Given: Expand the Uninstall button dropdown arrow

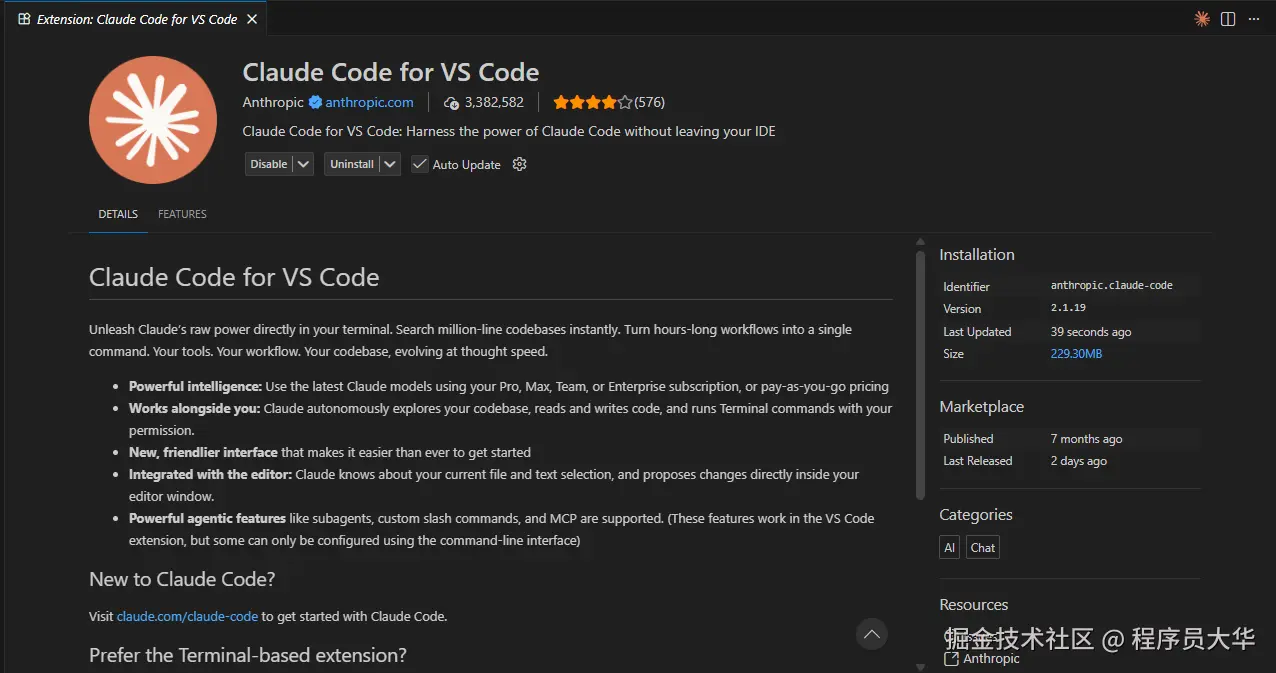Looking at the screenshot, I should (390, 164).
